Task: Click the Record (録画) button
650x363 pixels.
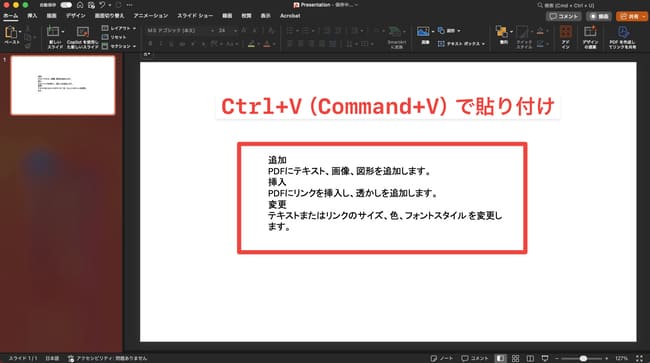Action: point(599,16)
